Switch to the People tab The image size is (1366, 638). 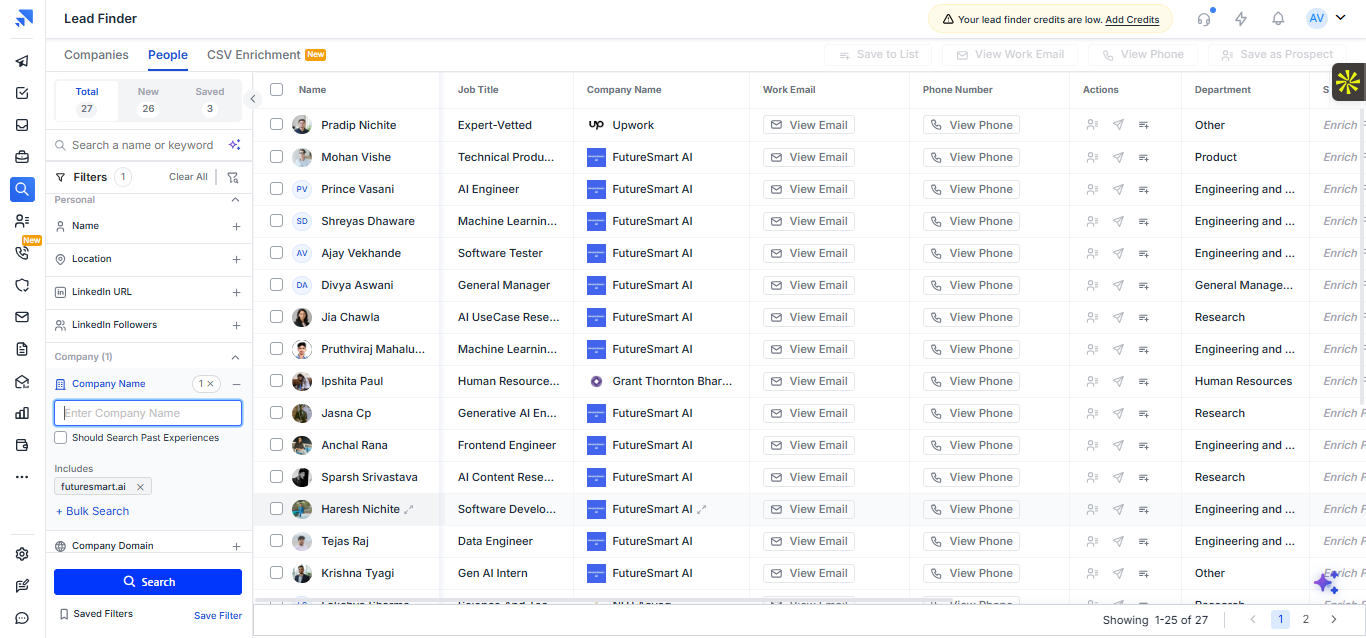[168, 55]
